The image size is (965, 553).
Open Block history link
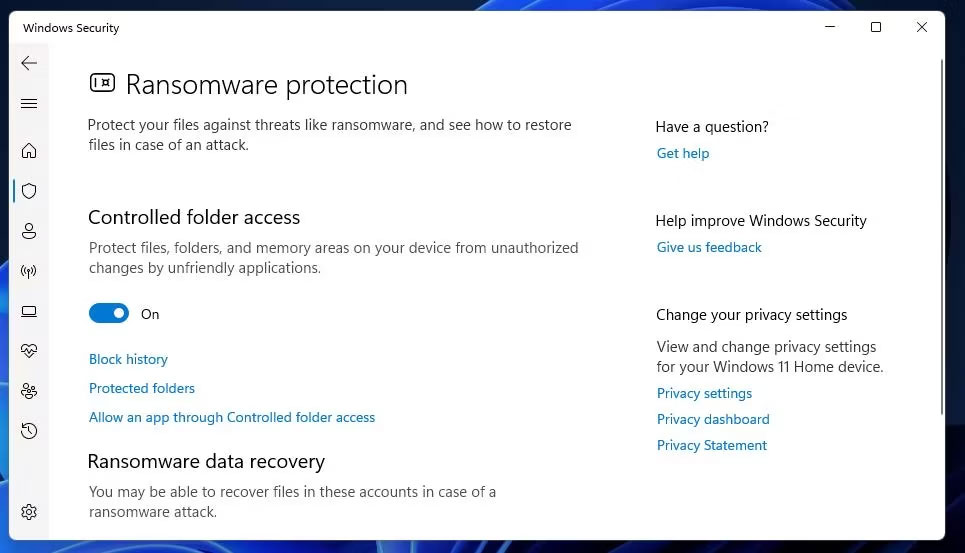(128, 359)
